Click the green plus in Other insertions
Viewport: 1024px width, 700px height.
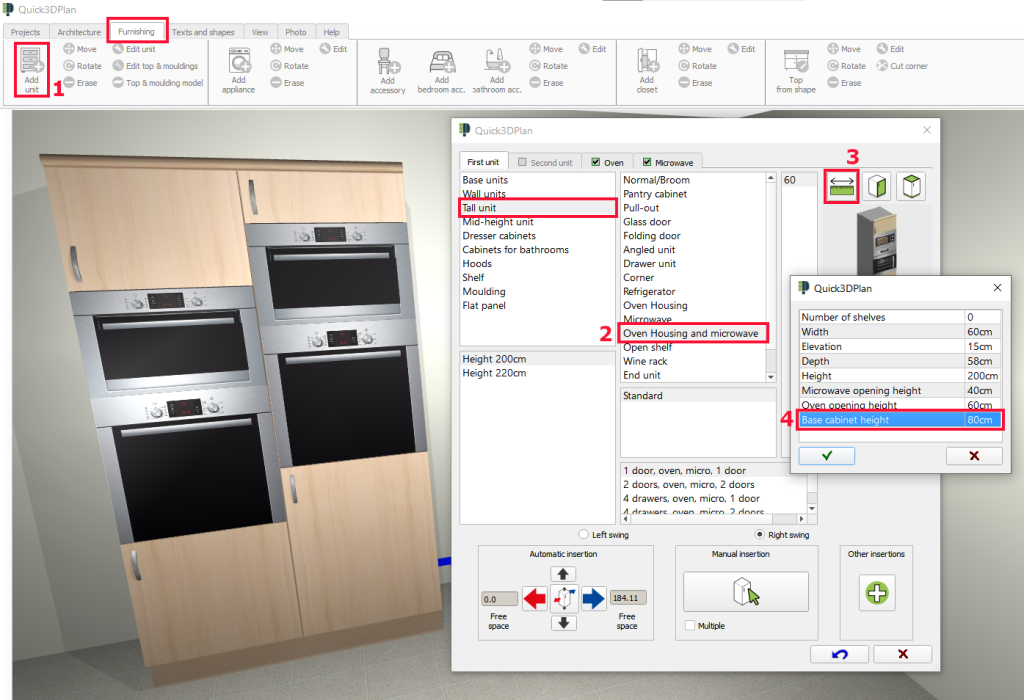(x=876, y=593)
